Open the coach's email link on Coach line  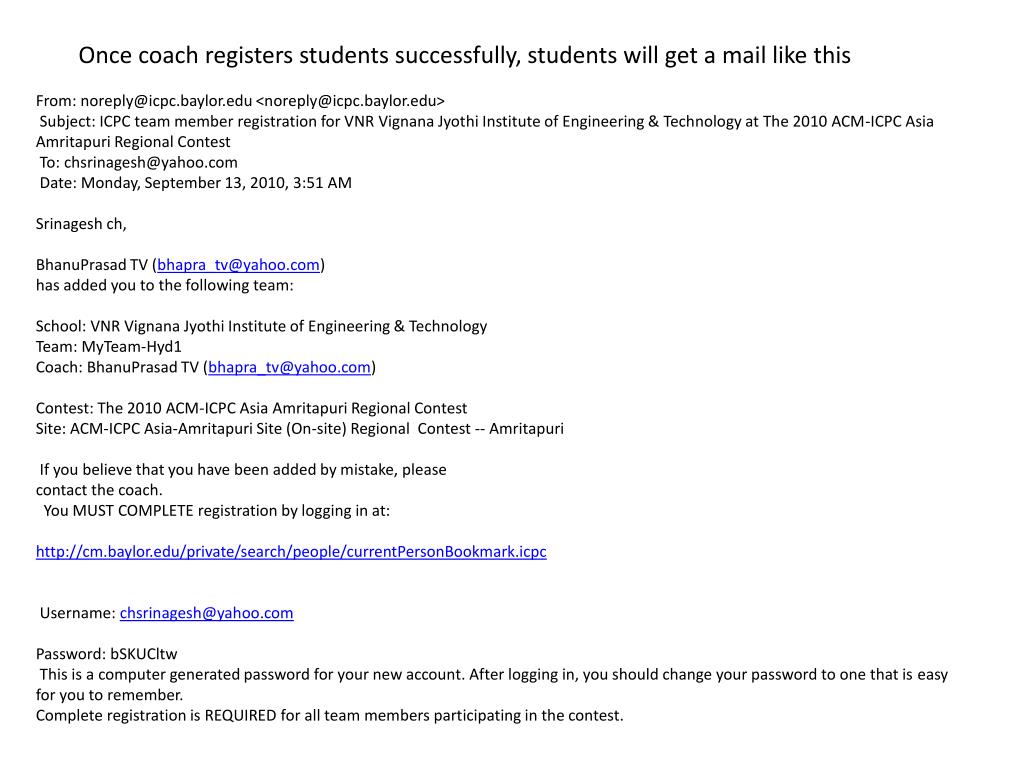point(289,367)
